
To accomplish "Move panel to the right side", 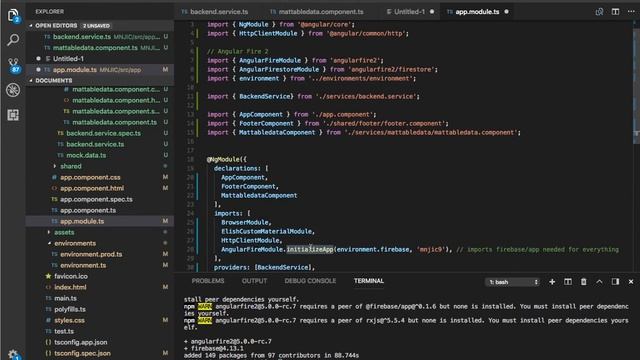I will (615, 282).
